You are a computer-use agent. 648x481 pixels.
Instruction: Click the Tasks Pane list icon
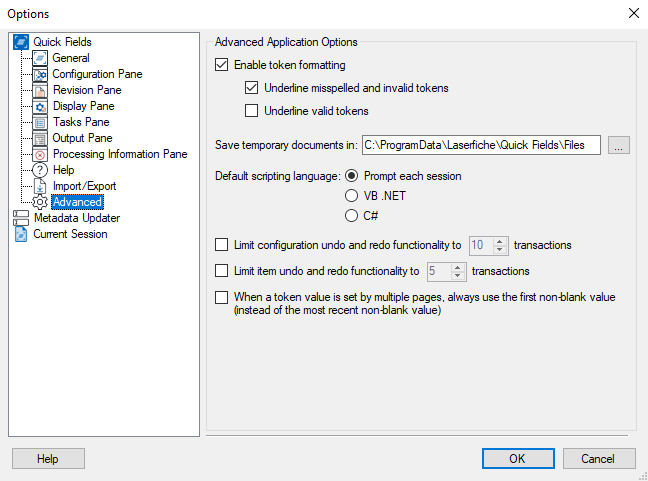[x=40, y=122]
